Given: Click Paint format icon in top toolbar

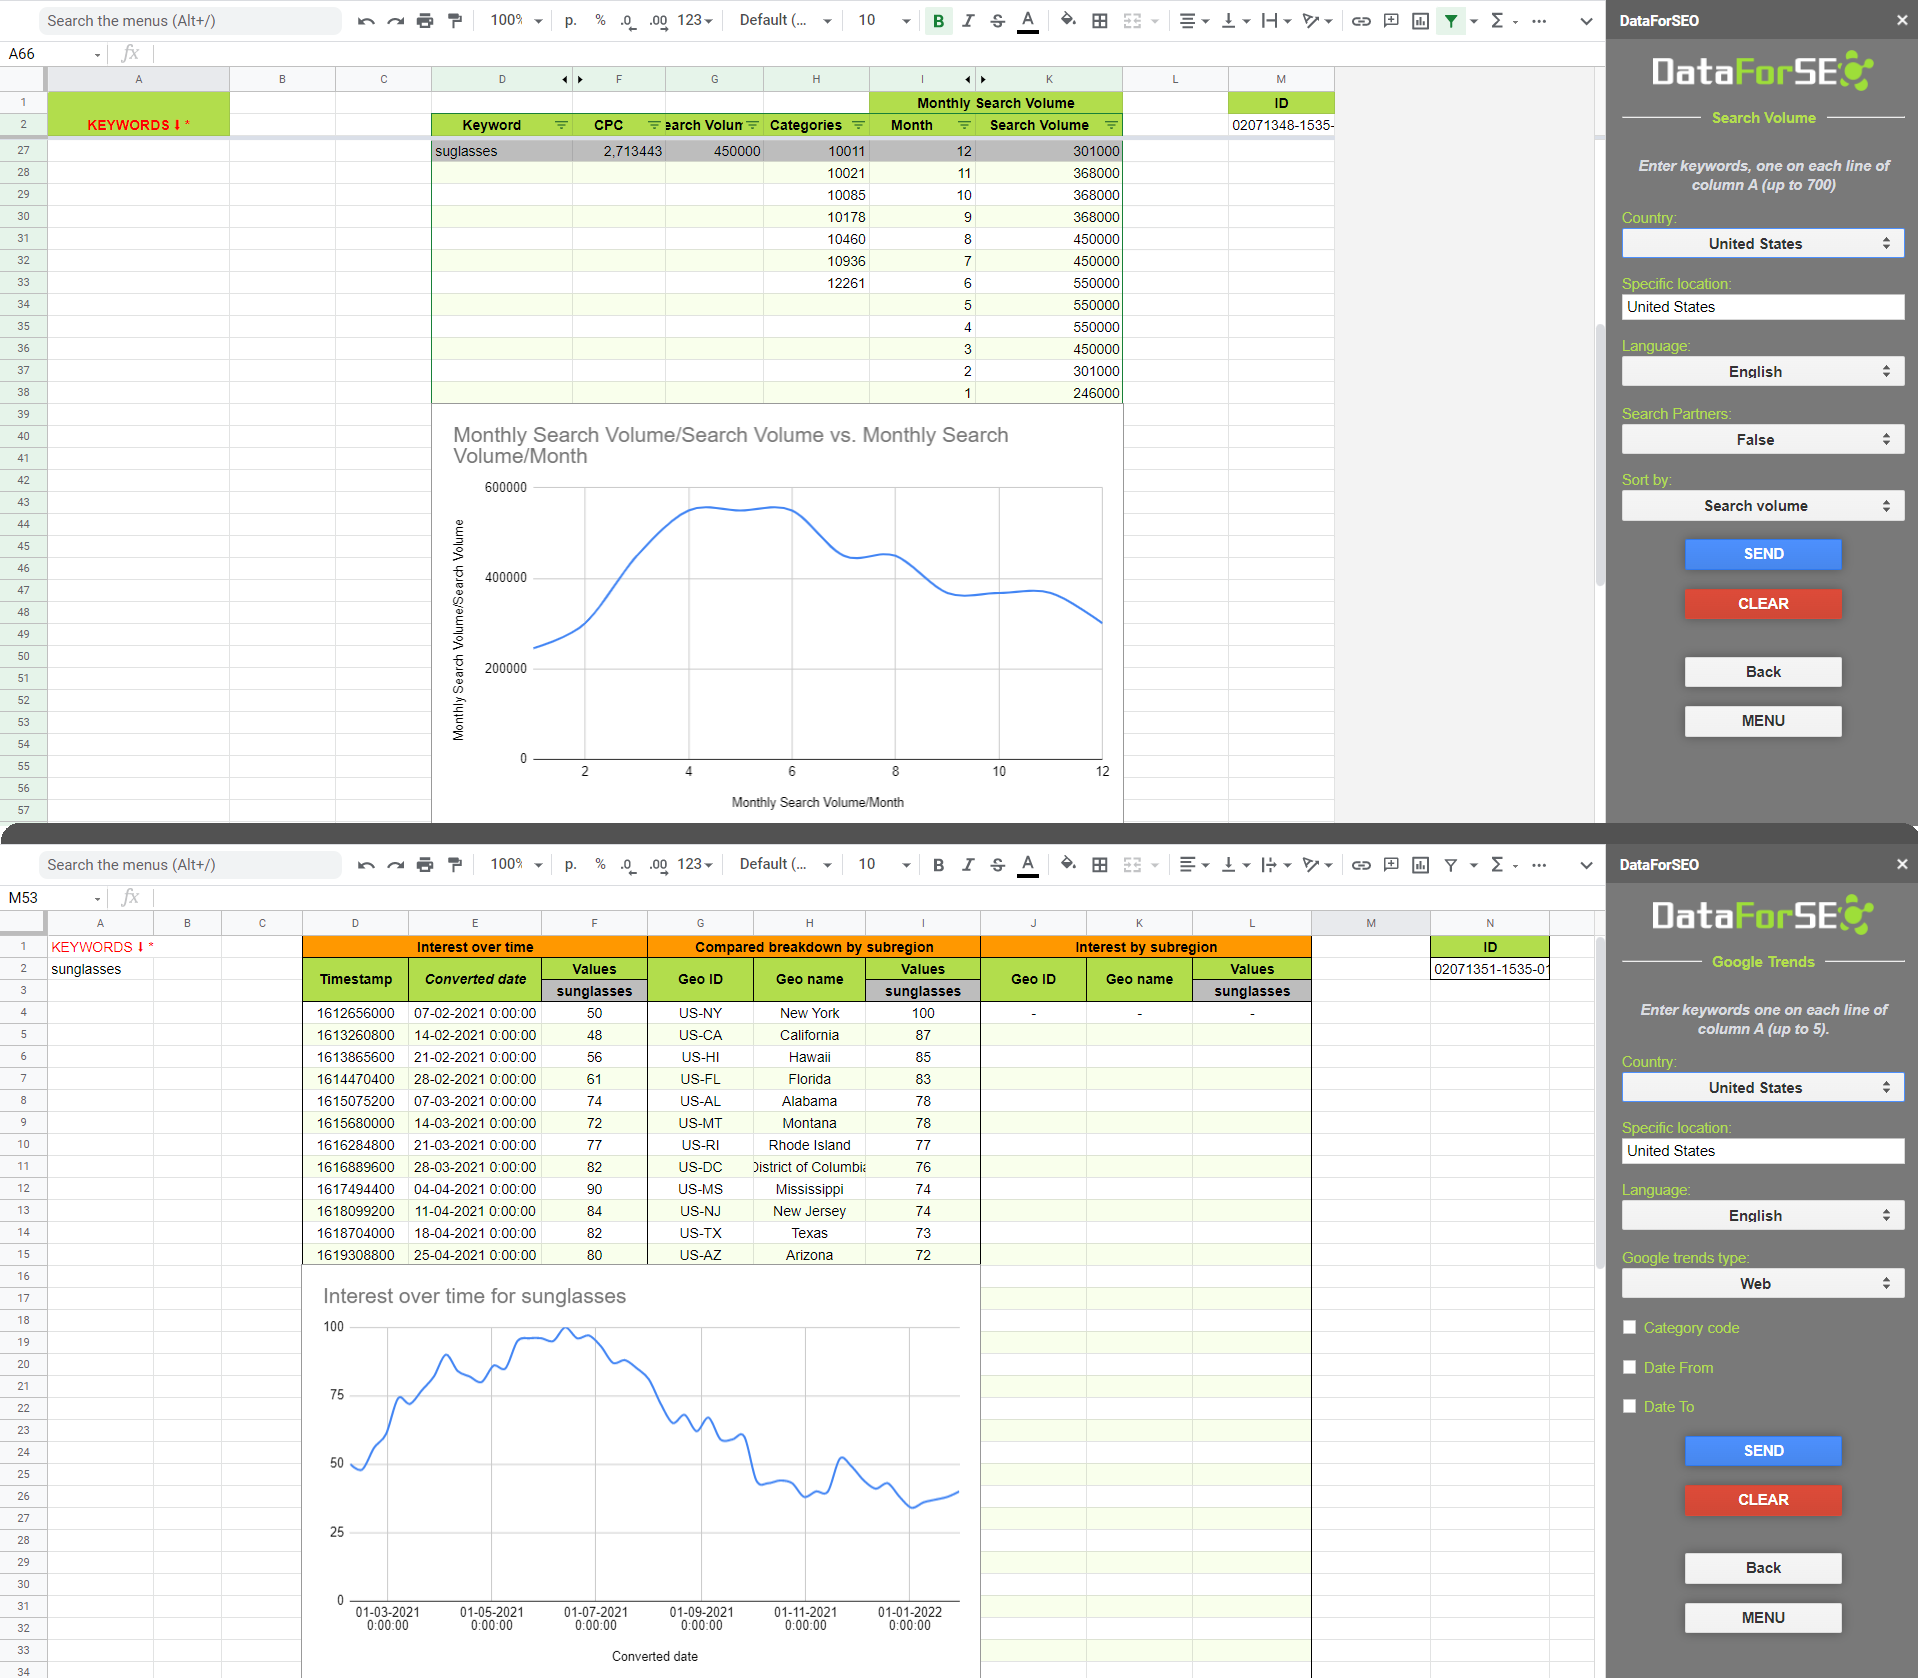Looking at the screenshot, I should tap(455, 21).
